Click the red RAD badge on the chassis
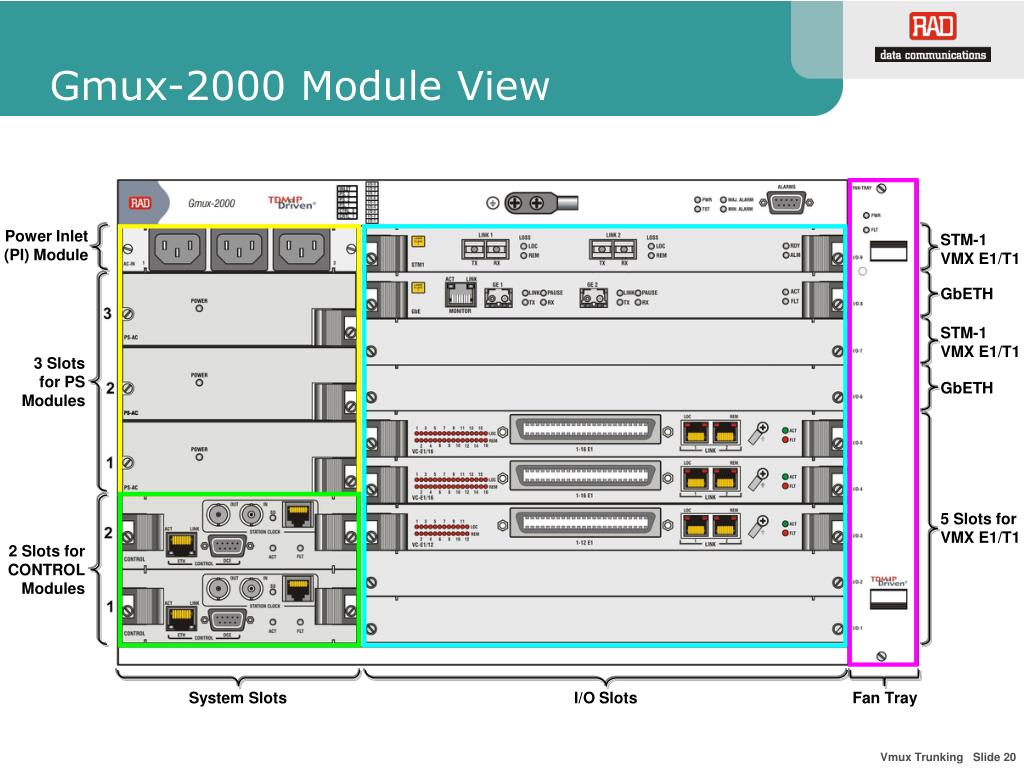This screenshot has height=768, width=1024. (140, 203)
